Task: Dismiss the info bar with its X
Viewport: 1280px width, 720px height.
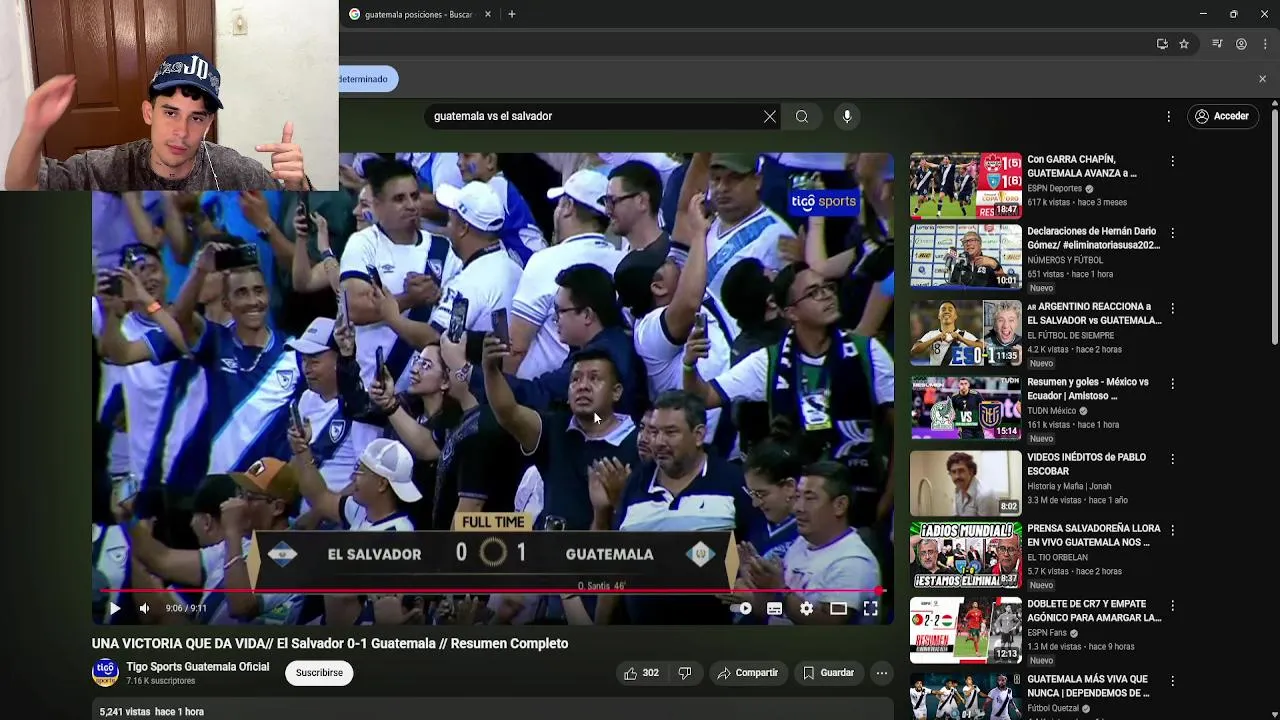Action: pyautogui.click(x=1262, y=79)
